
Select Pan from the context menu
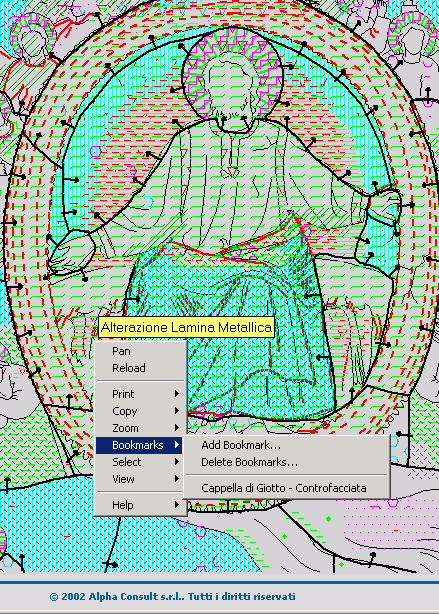(x=140, y=351)
